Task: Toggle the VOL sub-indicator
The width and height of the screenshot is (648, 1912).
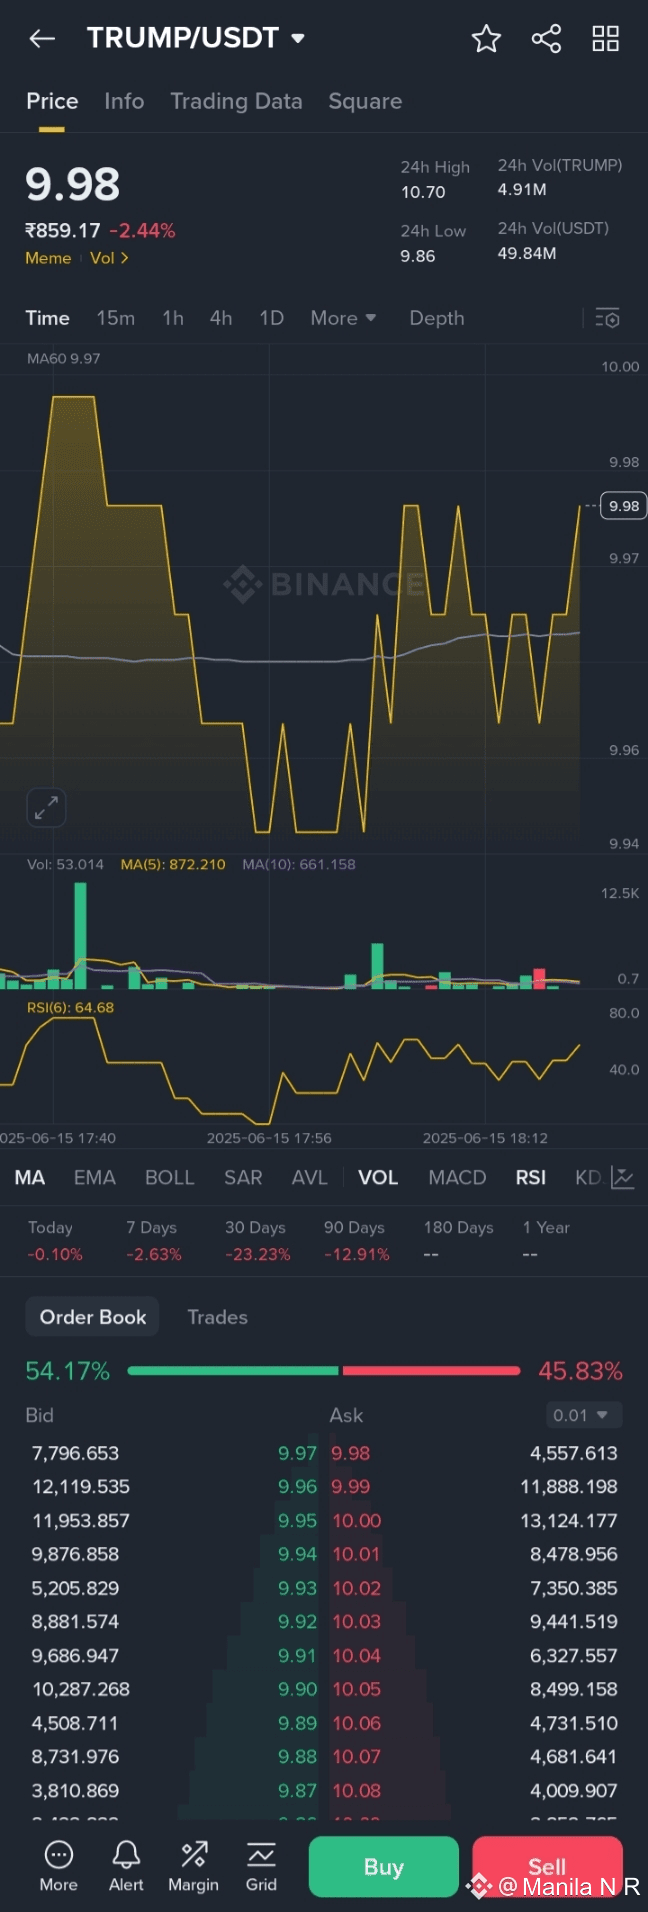Action: pos(378,1177)
